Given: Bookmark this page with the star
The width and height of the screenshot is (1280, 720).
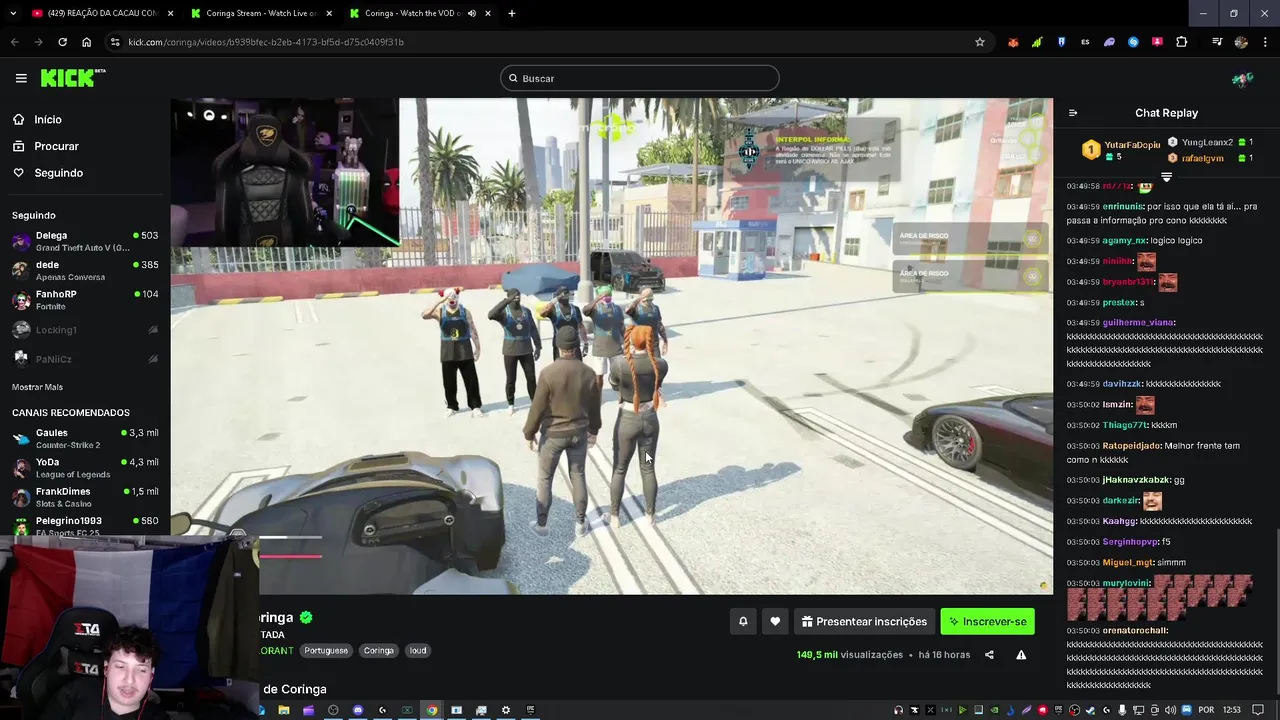Looking at the screenshot, I should click(980, 42).
